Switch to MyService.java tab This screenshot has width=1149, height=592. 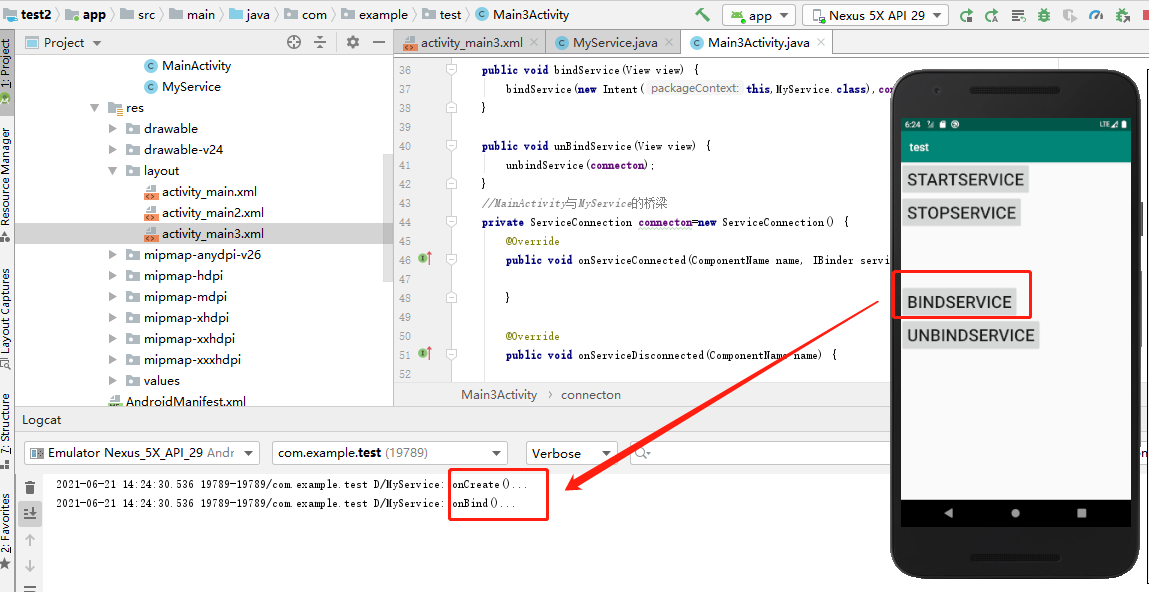click(x=614, y=42)
